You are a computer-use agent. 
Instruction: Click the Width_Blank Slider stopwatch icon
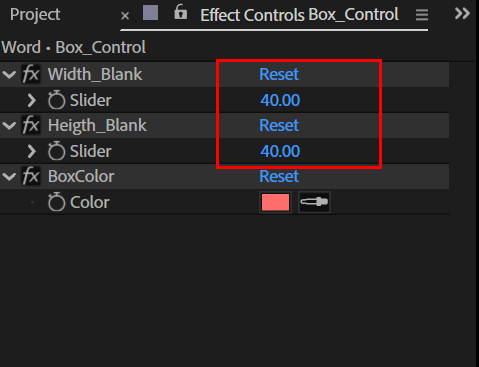click(x=56, y=100)
